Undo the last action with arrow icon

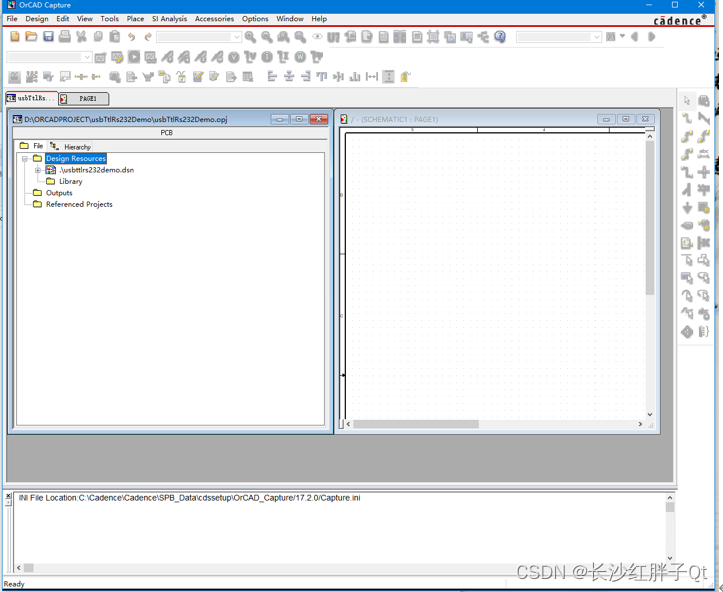pos(131,36)
